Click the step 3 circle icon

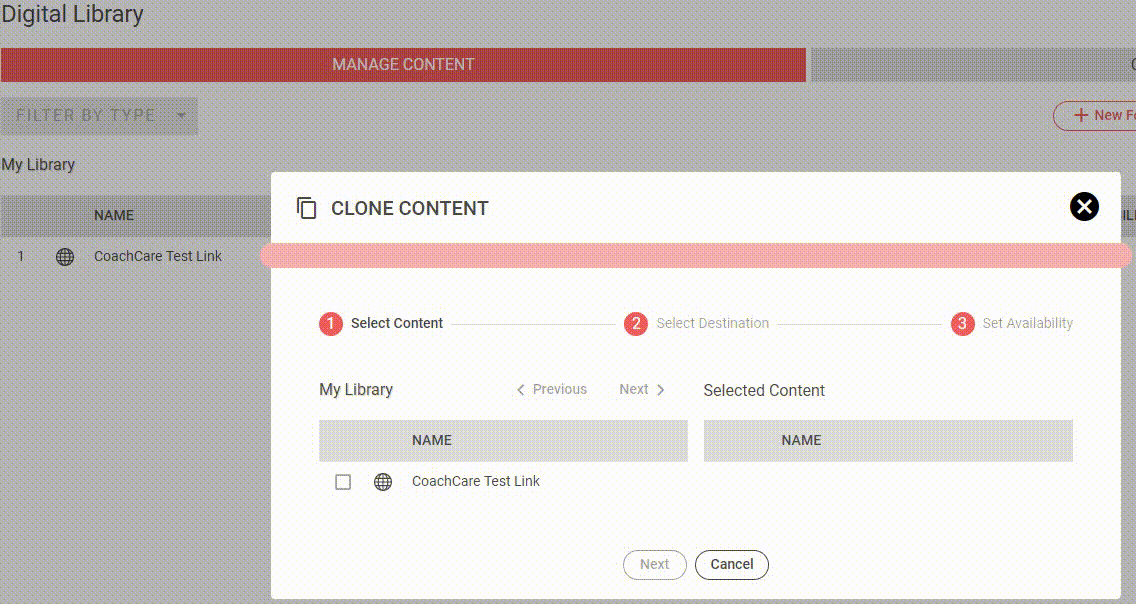coord(962,324)
